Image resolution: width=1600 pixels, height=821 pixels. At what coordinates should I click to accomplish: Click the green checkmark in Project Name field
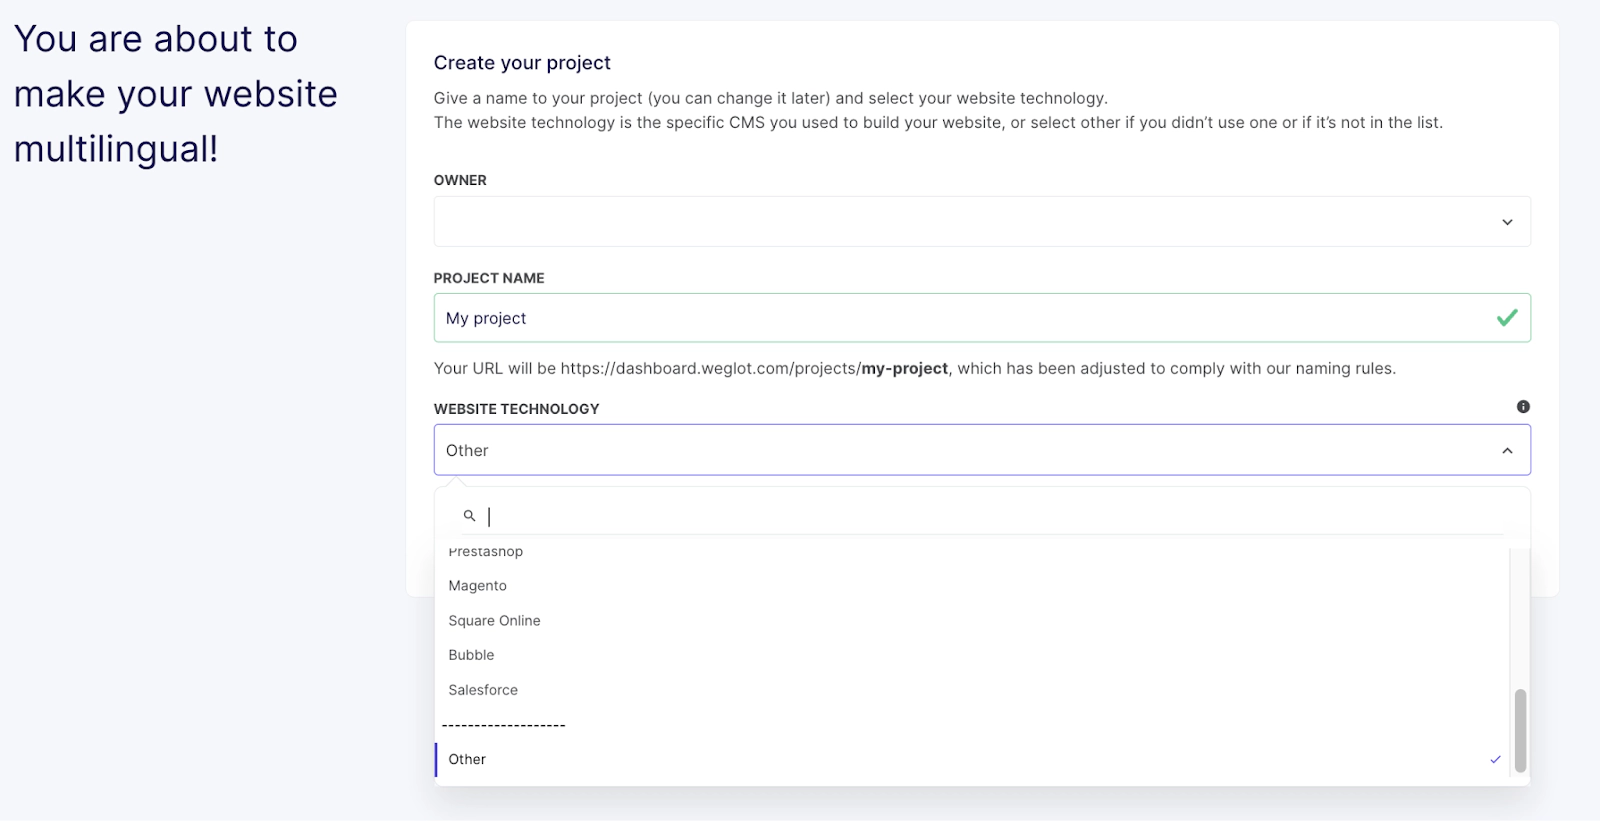tap(1506, 318)
